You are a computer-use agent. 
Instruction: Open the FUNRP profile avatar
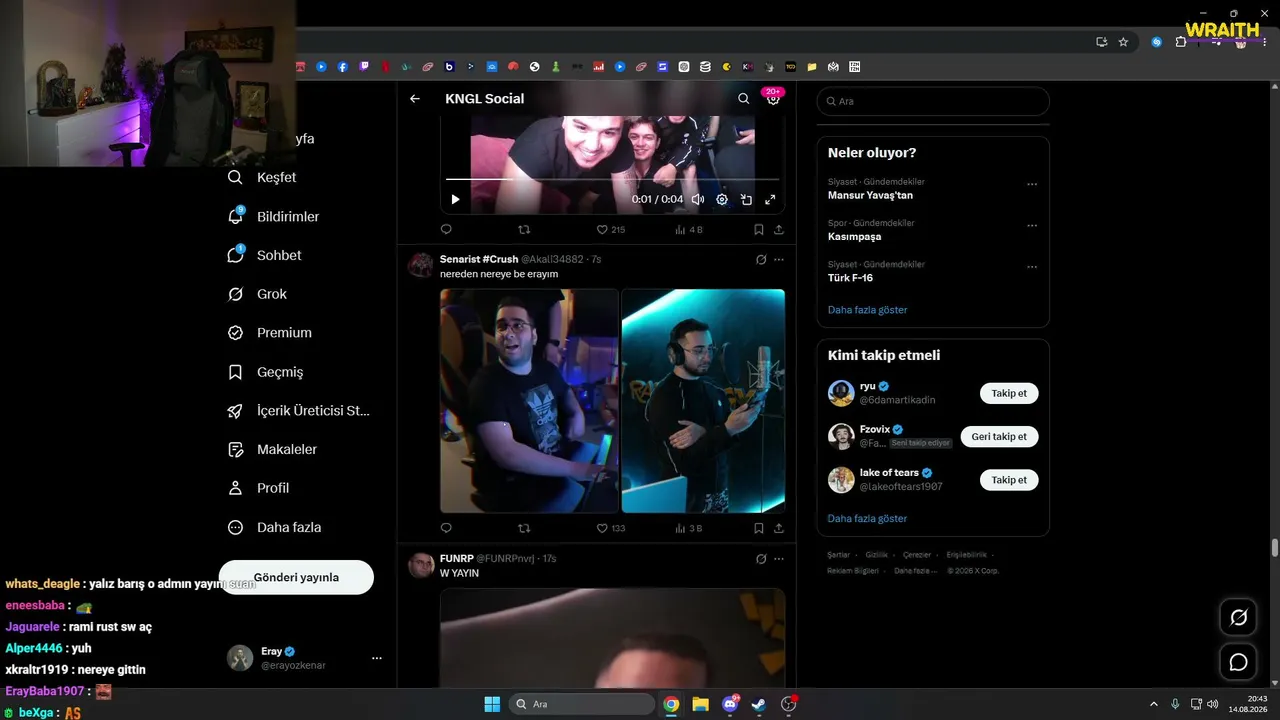click(421, 565)
